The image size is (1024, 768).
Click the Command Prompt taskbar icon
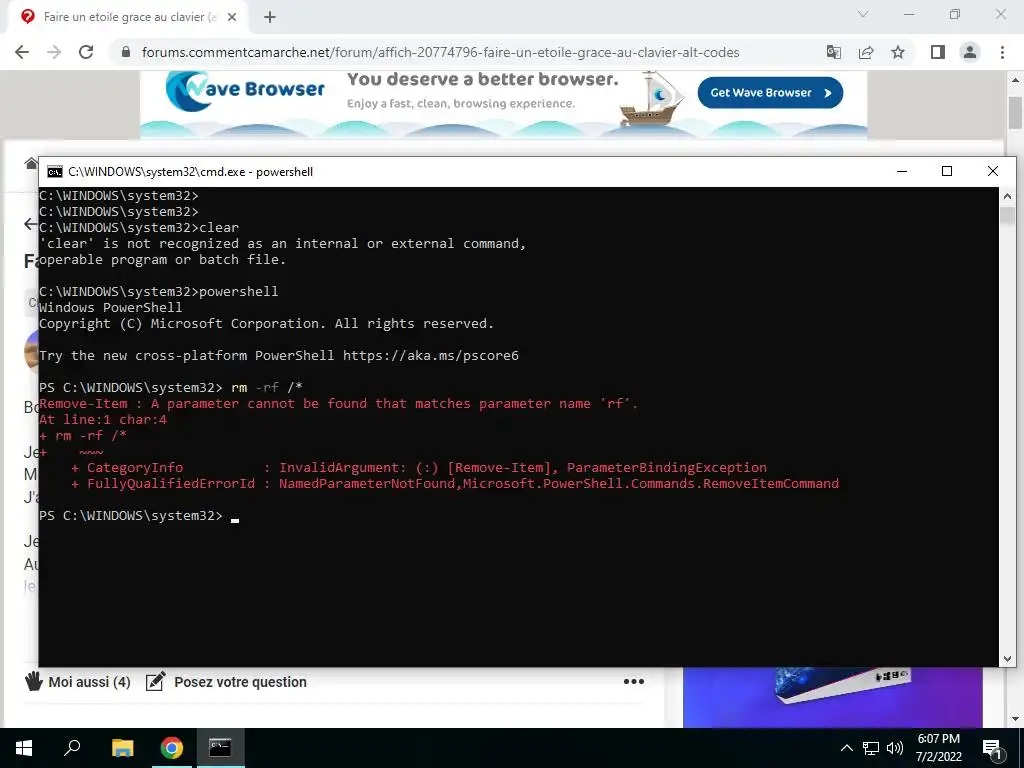point(220,748)
